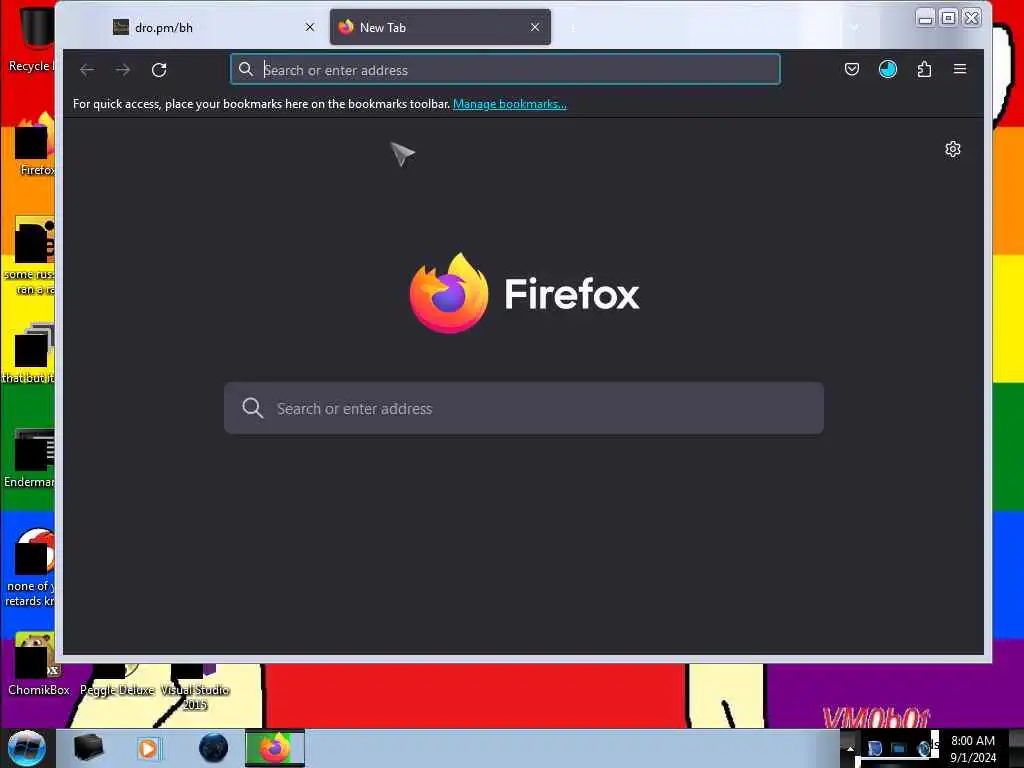This screenshot has width=1024, height=768.
Task: Close the dro.pm/bh tab
Action: click(310, 27)
